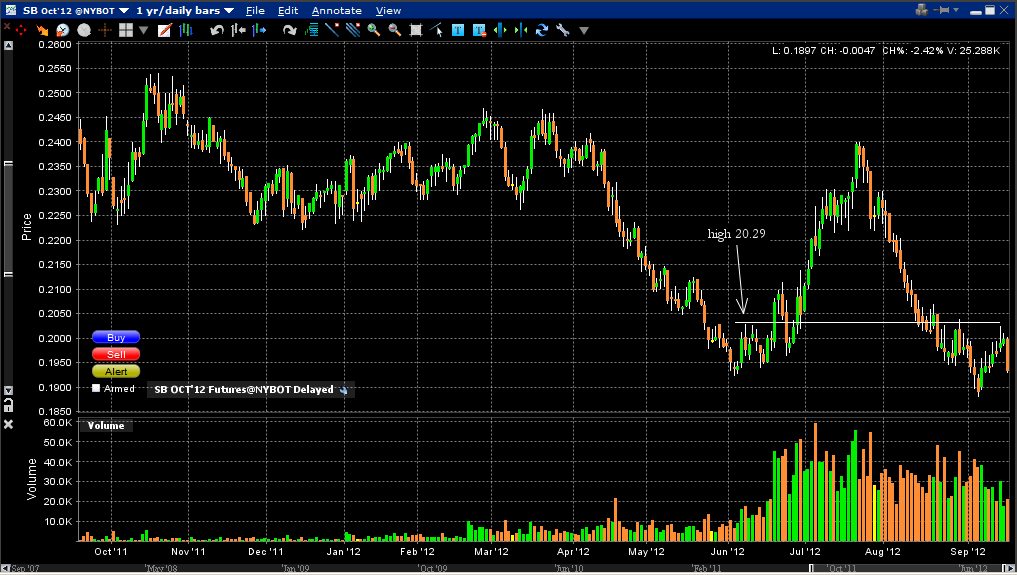Click the gray round clock icon
The image size is (1017, 575).
(x=84, y=30)
